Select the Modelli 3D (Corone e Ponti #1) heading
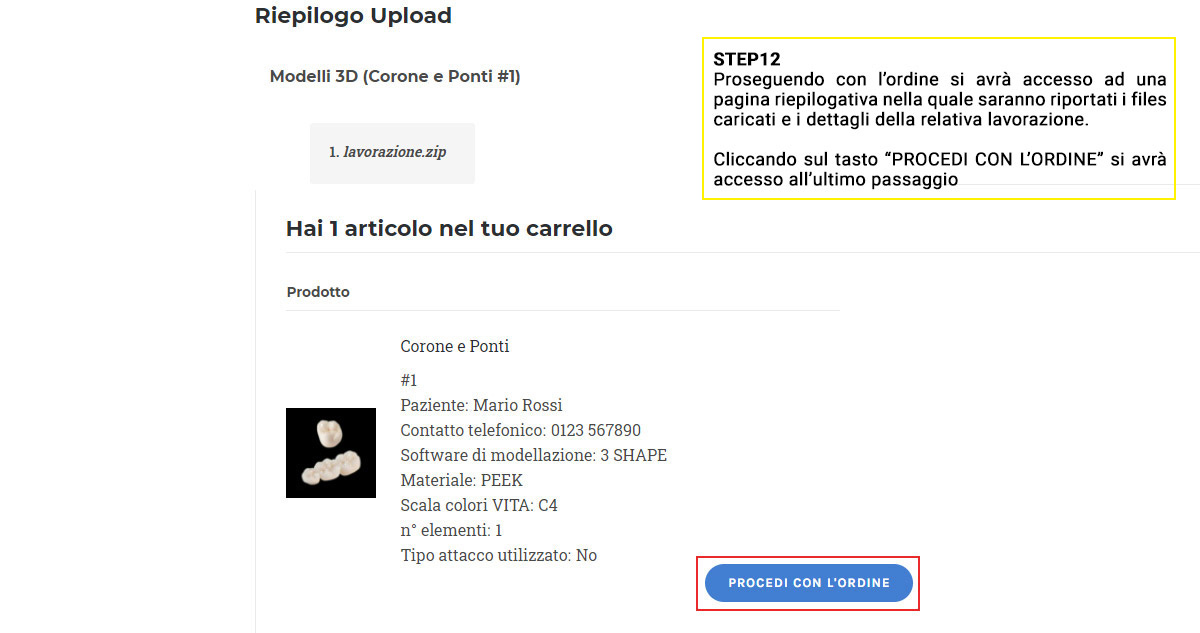The height and width of the screenshot is (633, 1200). click(395, 76)
